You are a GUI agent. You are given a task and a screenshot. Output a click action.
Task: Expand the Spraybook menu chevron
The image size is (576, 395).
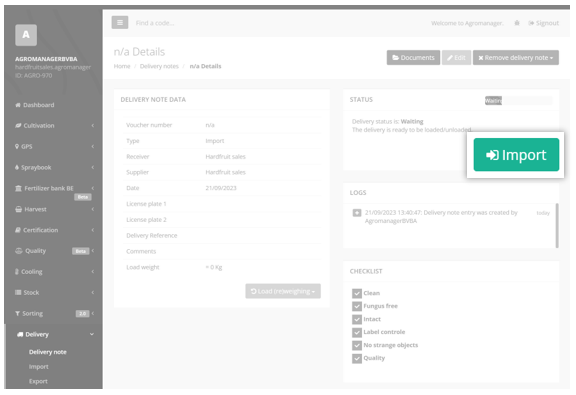(93, 168)
